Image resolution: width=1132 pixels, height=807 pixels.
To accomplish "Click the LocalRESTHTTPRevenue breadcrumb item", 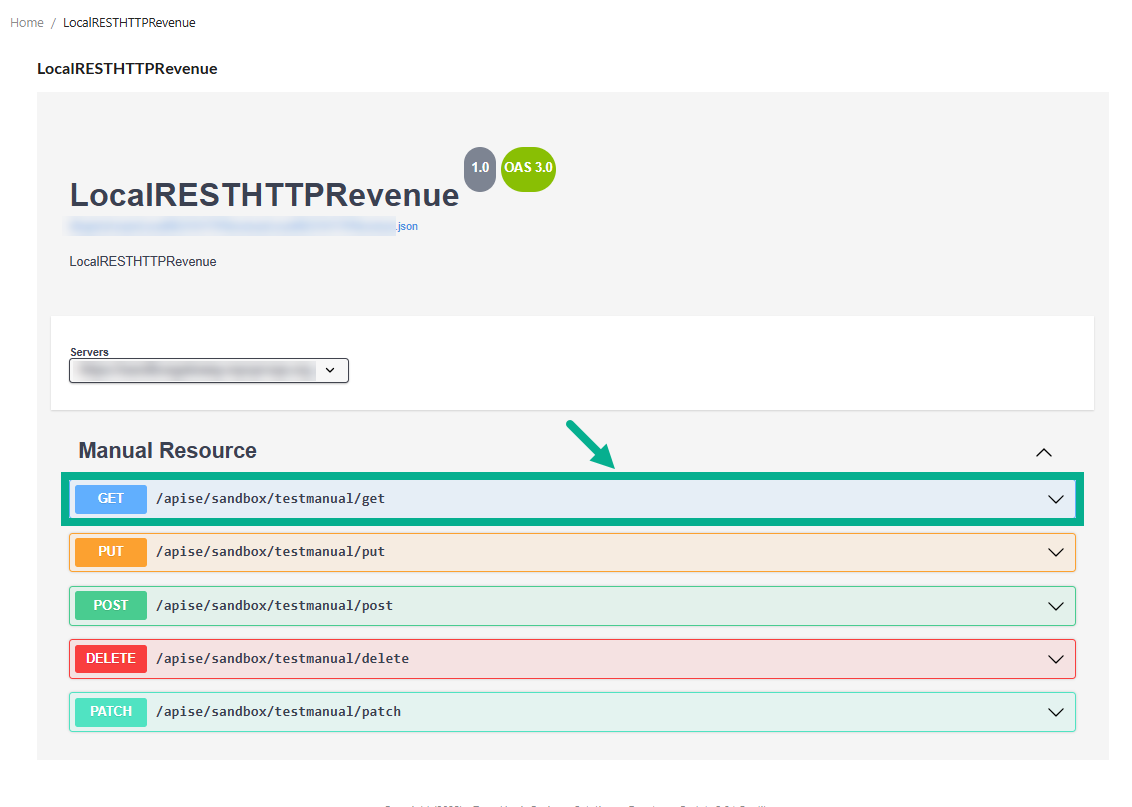I will tap(129, 23).
